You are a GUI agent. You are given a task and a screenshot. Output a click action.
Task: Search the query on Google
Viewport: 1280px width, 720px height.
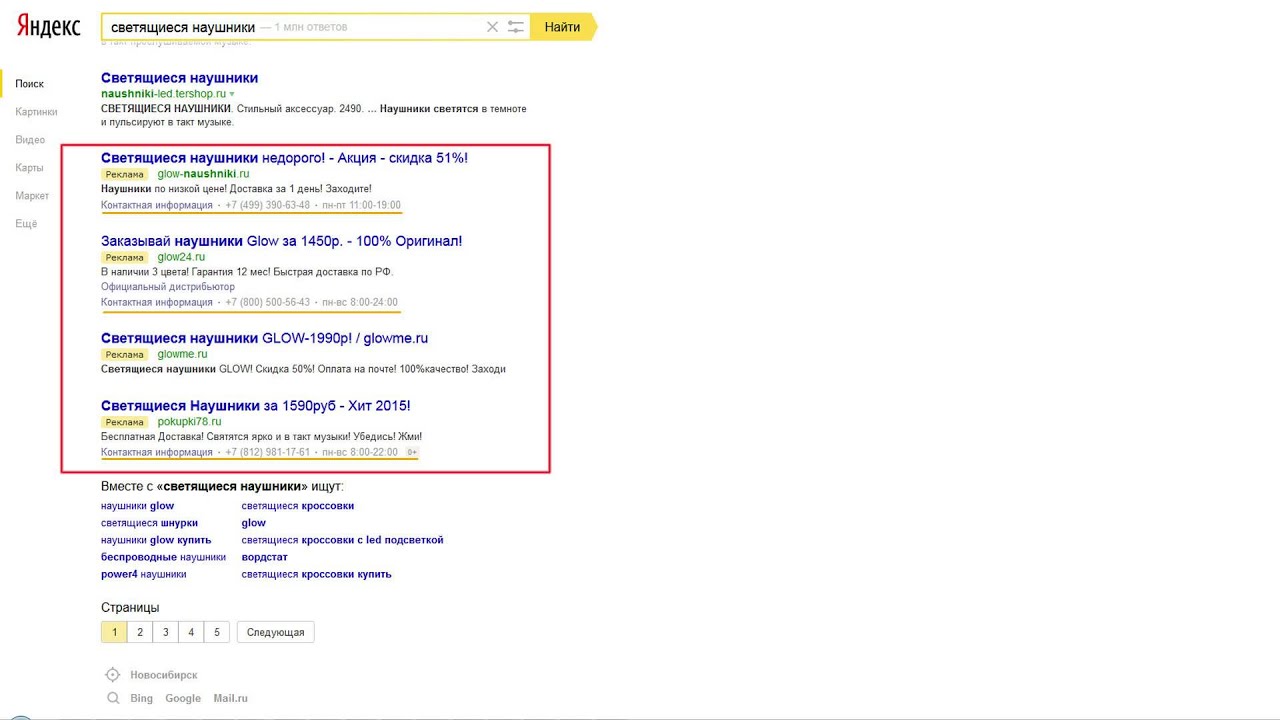(183, 698)
